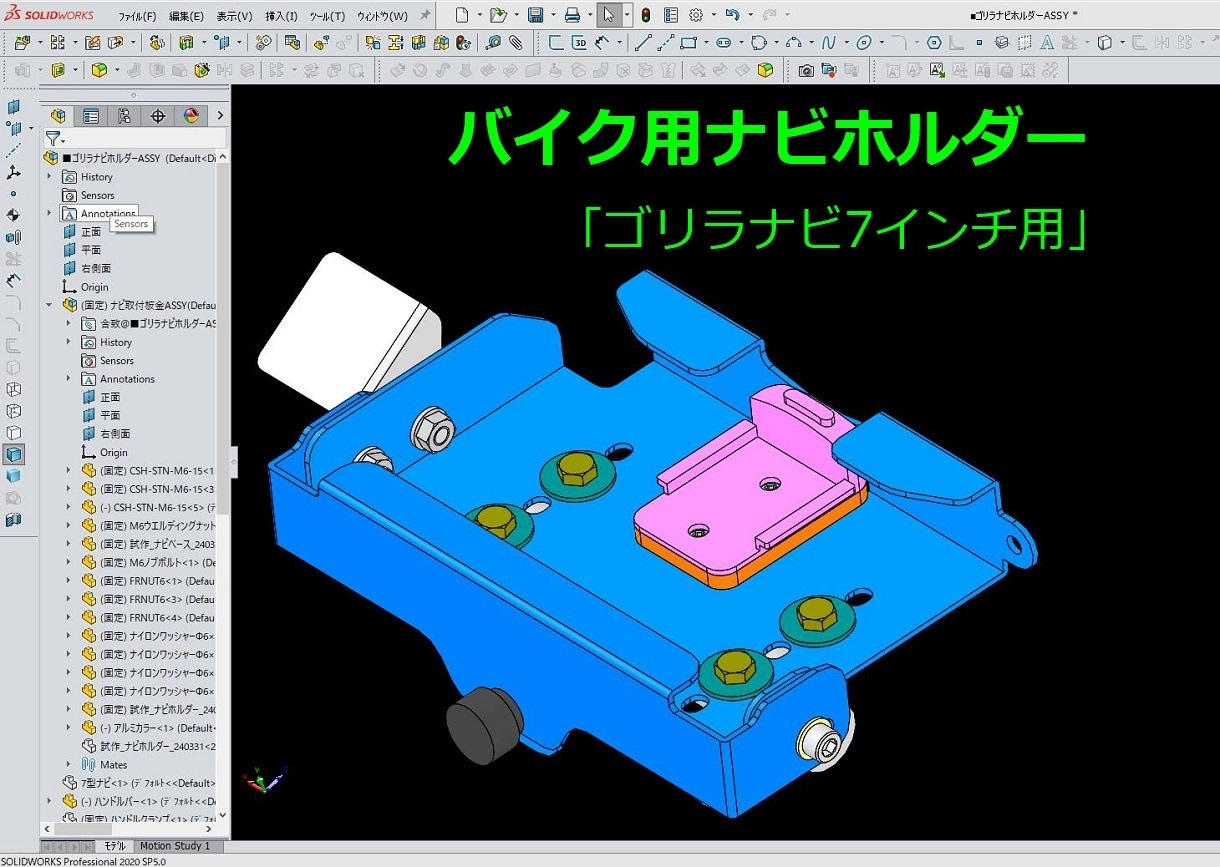This screenshot has height=867, width=1220.
Task: Switch to the Motion Study 1 tab
Action: 175,846
